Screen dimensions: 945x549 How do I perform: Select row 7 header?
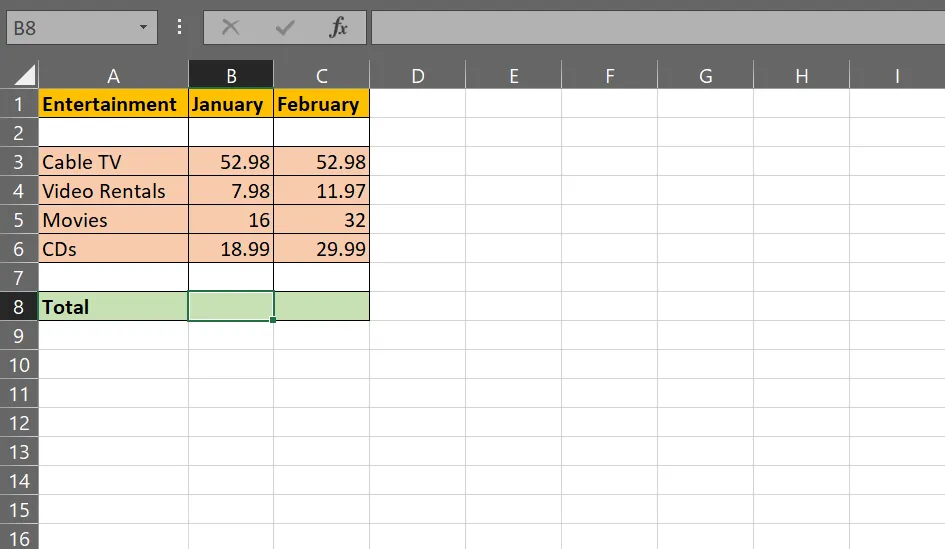click(19, 277)
